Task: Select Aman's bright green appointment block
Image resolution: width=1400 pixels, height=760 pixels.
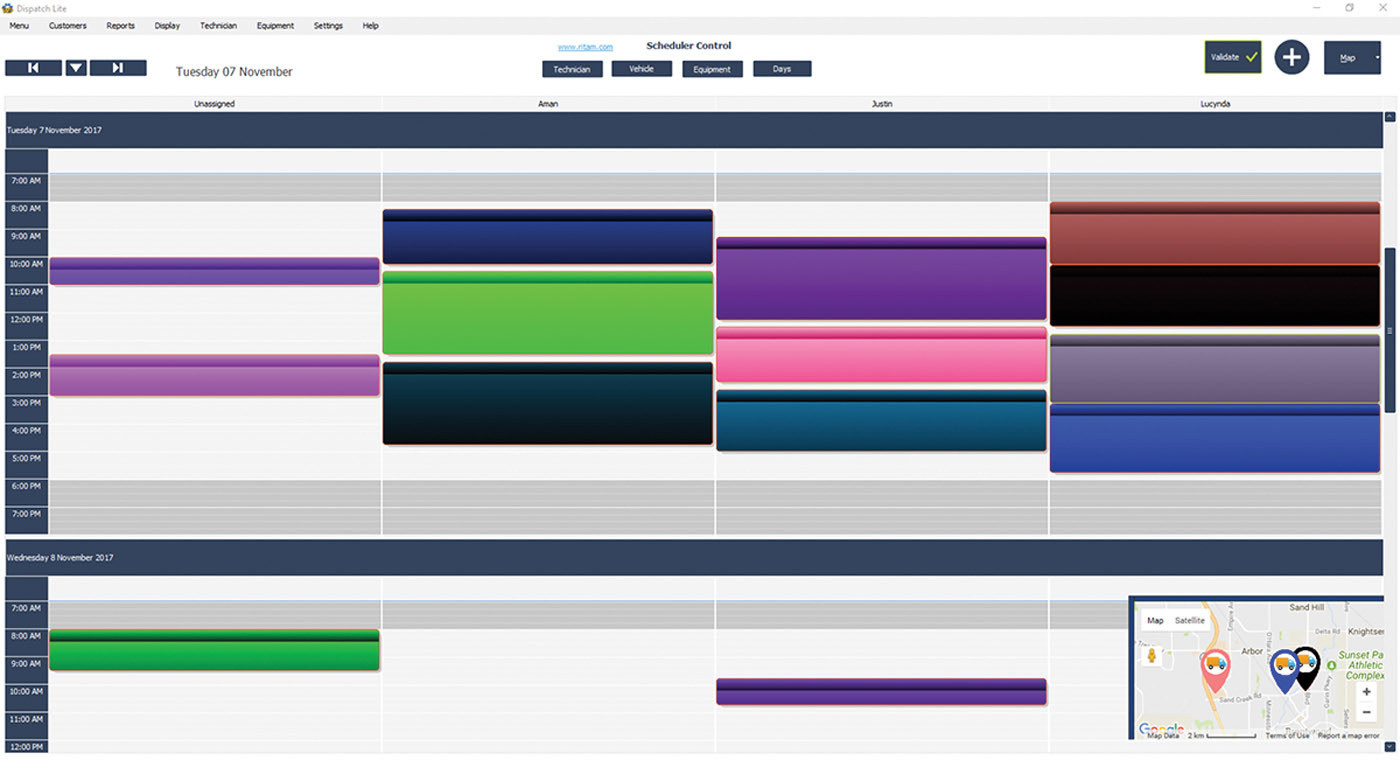Action: coord(547,314)
